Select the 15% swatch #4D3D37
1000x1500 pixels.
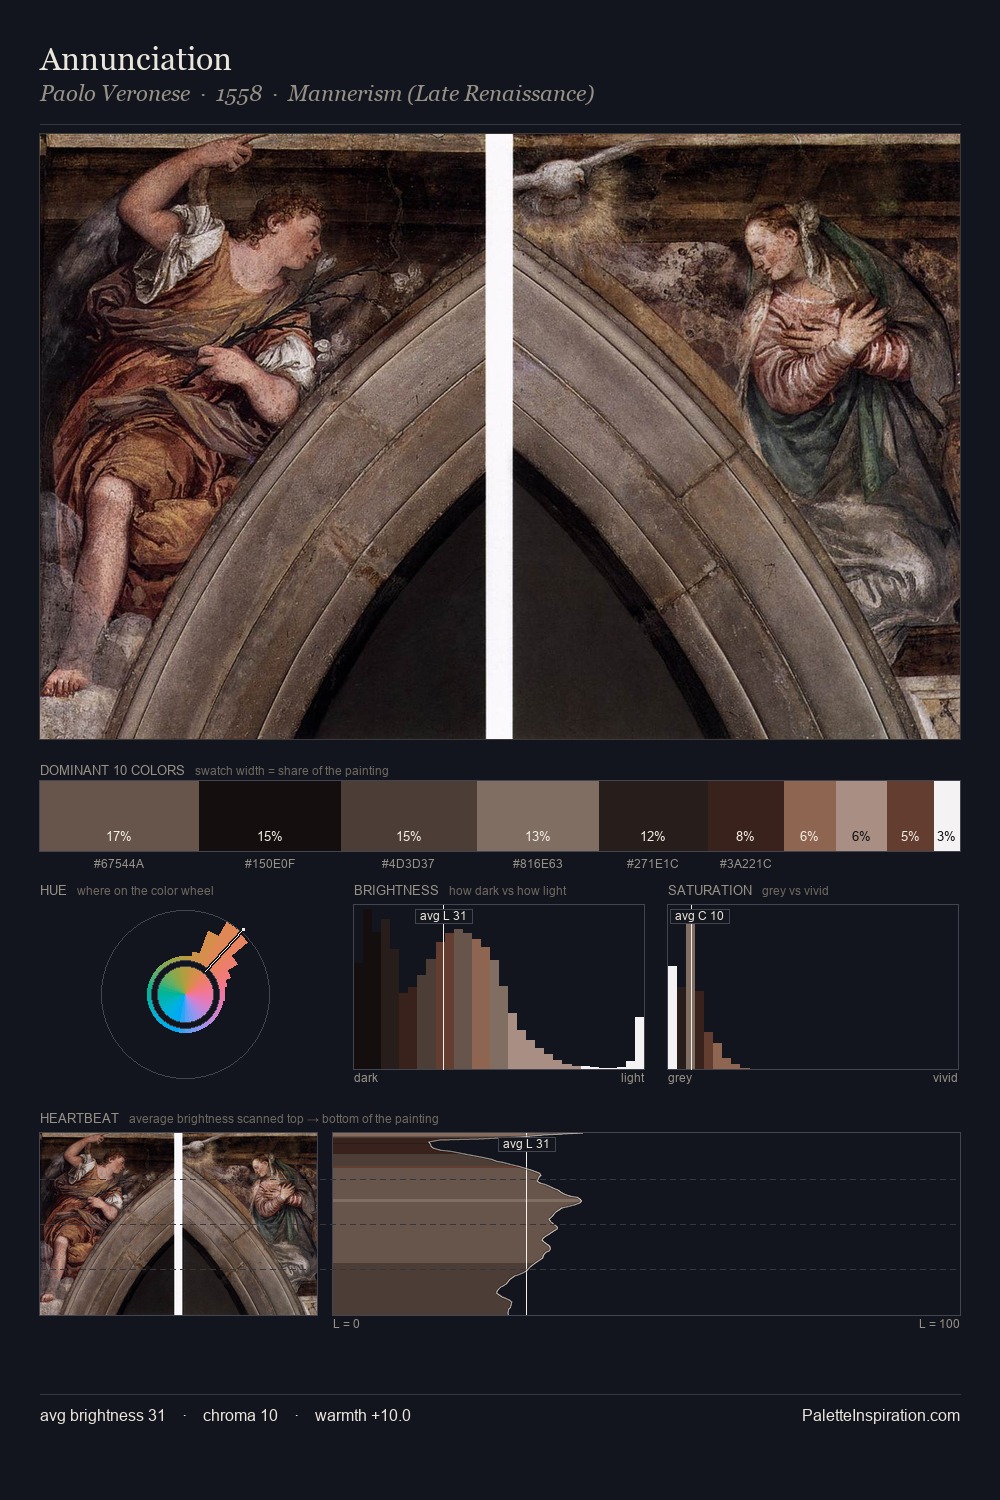point(409,816)
